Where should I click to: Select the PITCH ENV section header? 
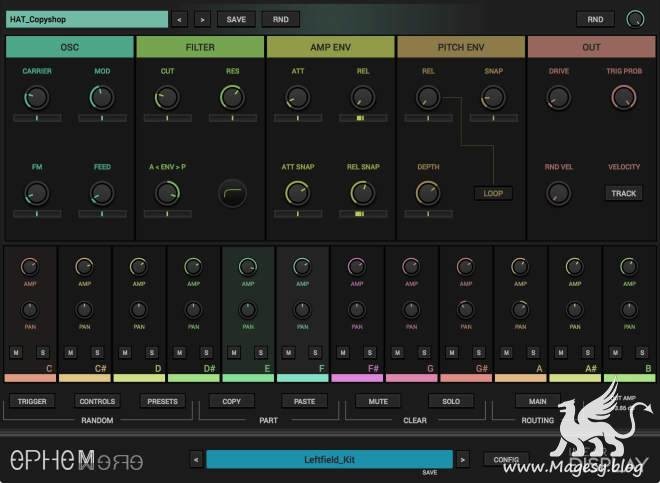[461, 47]
